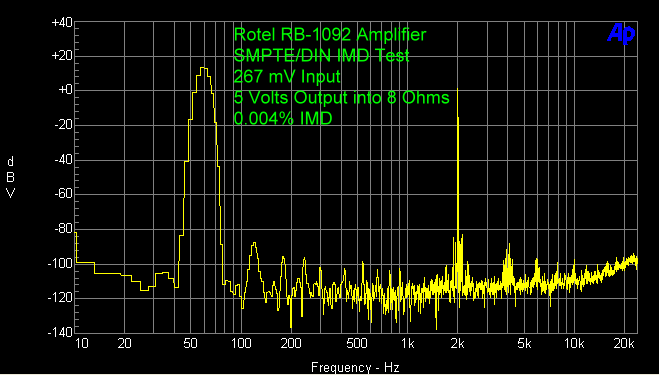Viewport: 659px width, 375px height.
Task: Click the '100' frequency axis tick
Action: tap(241, 343)
